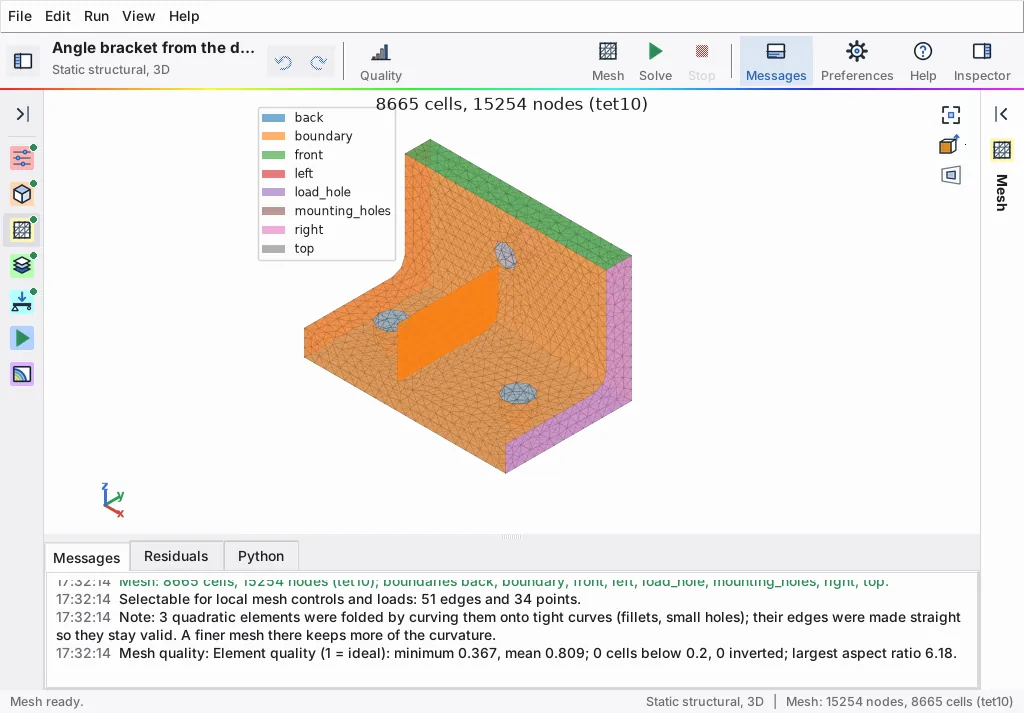Image resolution: width=1024 pixels, height=713 pixels.
Task: Click the project title 'Angle bracket from the d...'
Action: [153, 48]
